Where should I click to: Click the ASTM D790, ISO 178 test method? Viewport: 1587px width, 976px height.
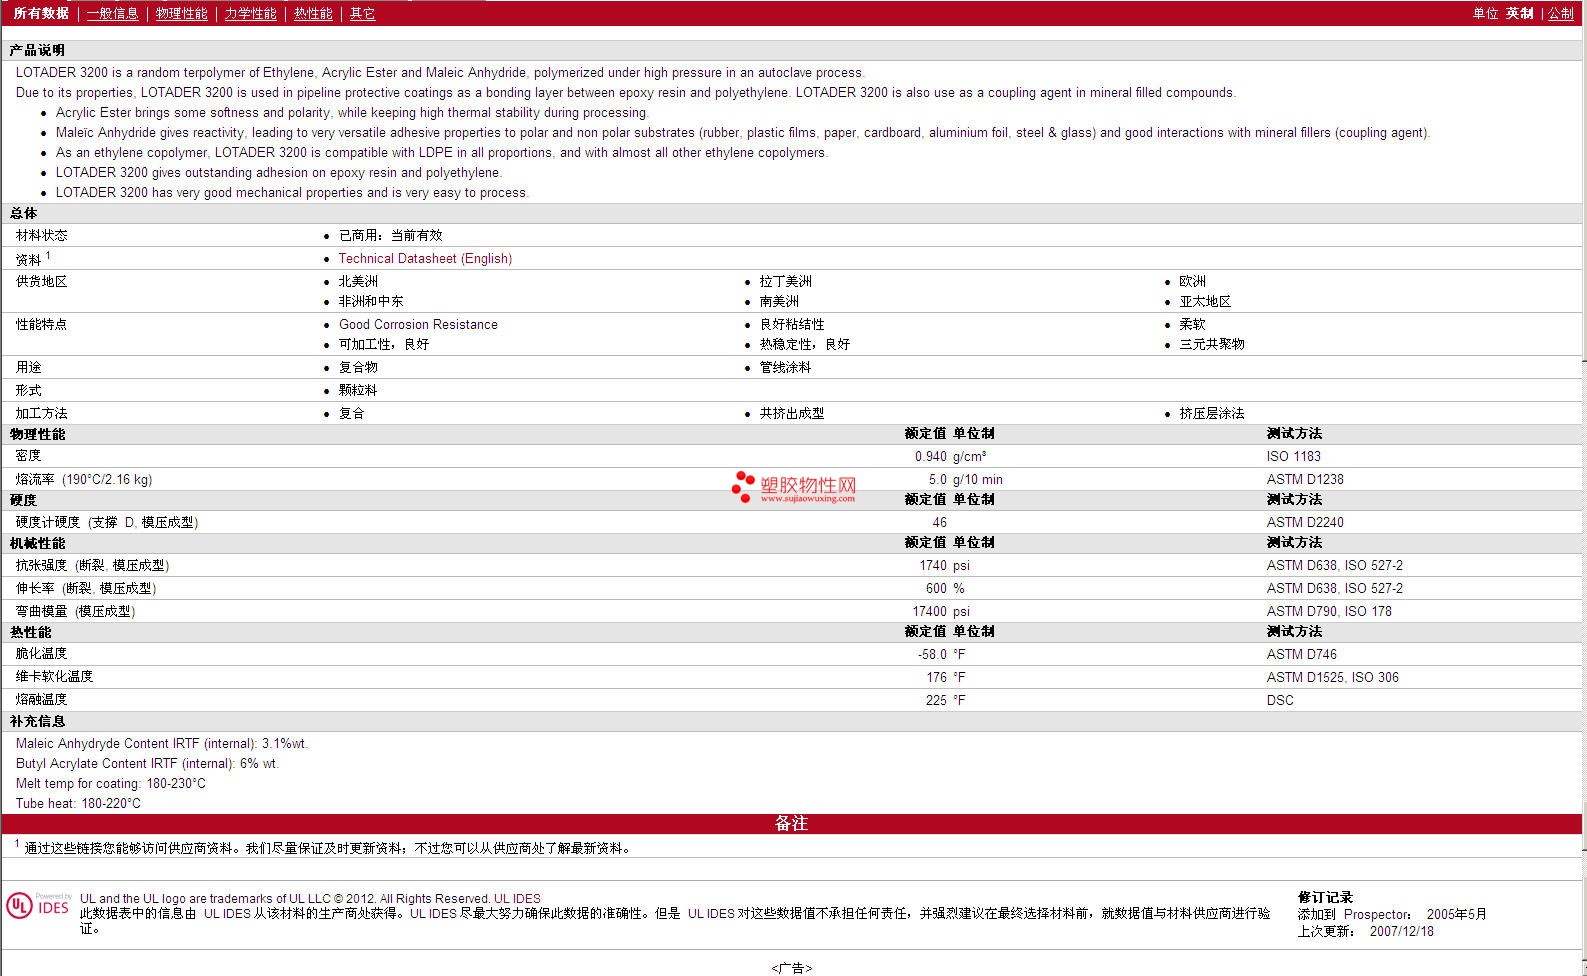tap(1329, 612)
